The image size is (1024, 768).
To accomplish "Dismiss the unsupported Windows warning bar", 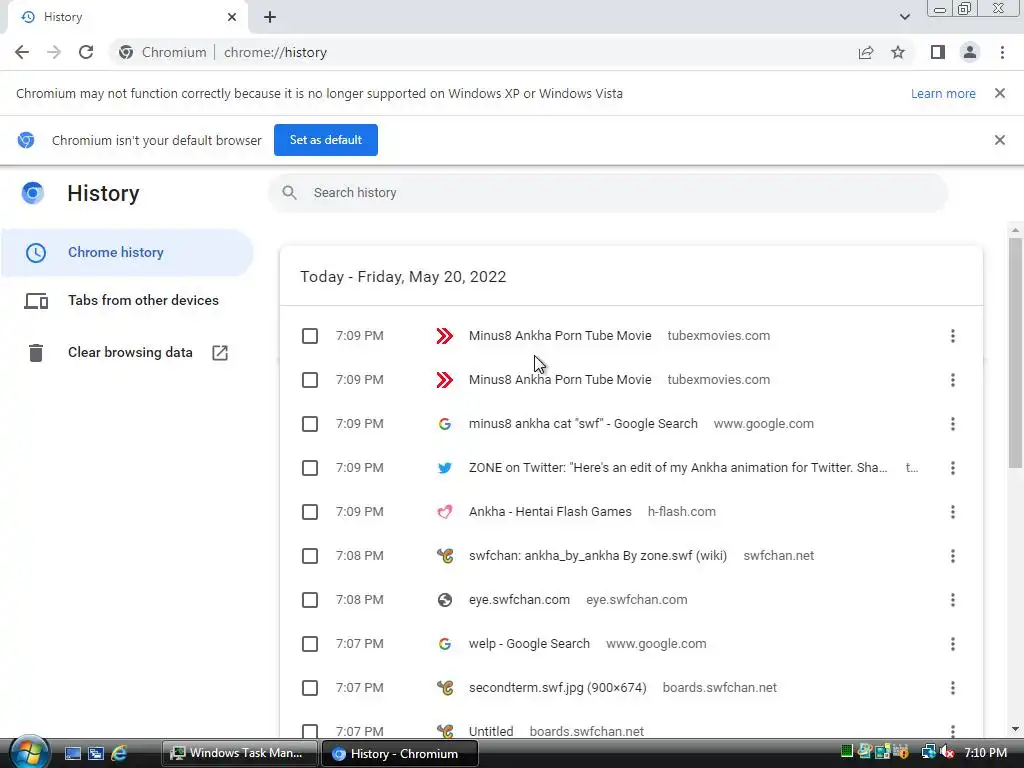I will tap(1000, 93).
